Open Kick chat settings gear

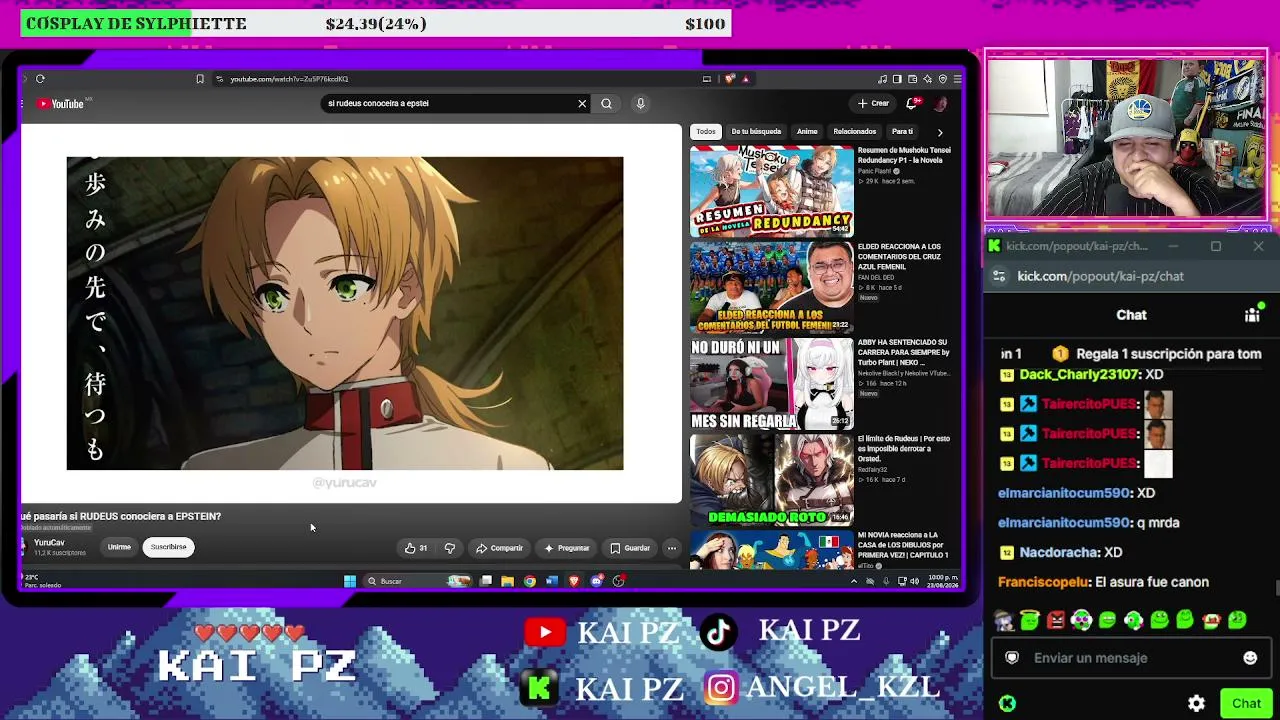[1196, 703]
